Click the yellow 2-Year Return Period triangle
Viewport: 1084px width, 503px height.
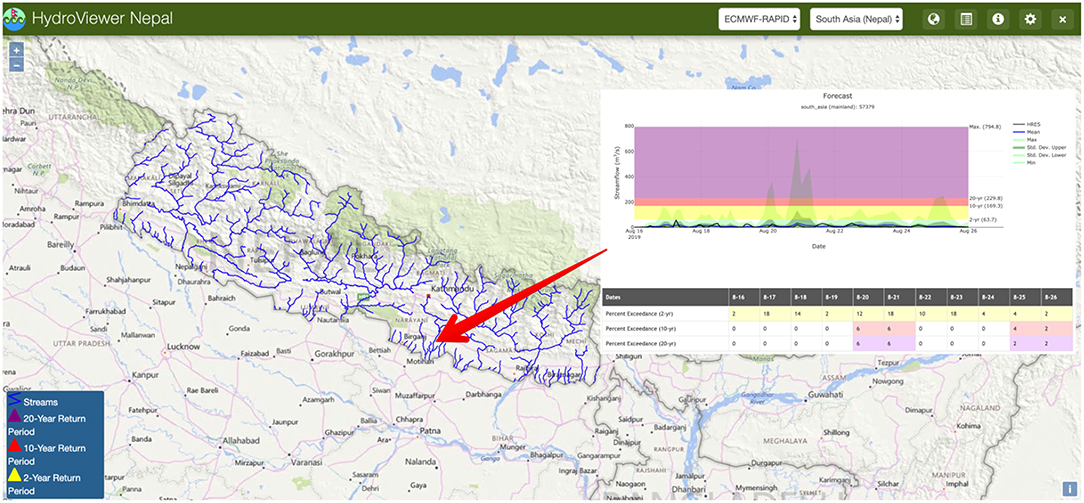tap(15, 476)
